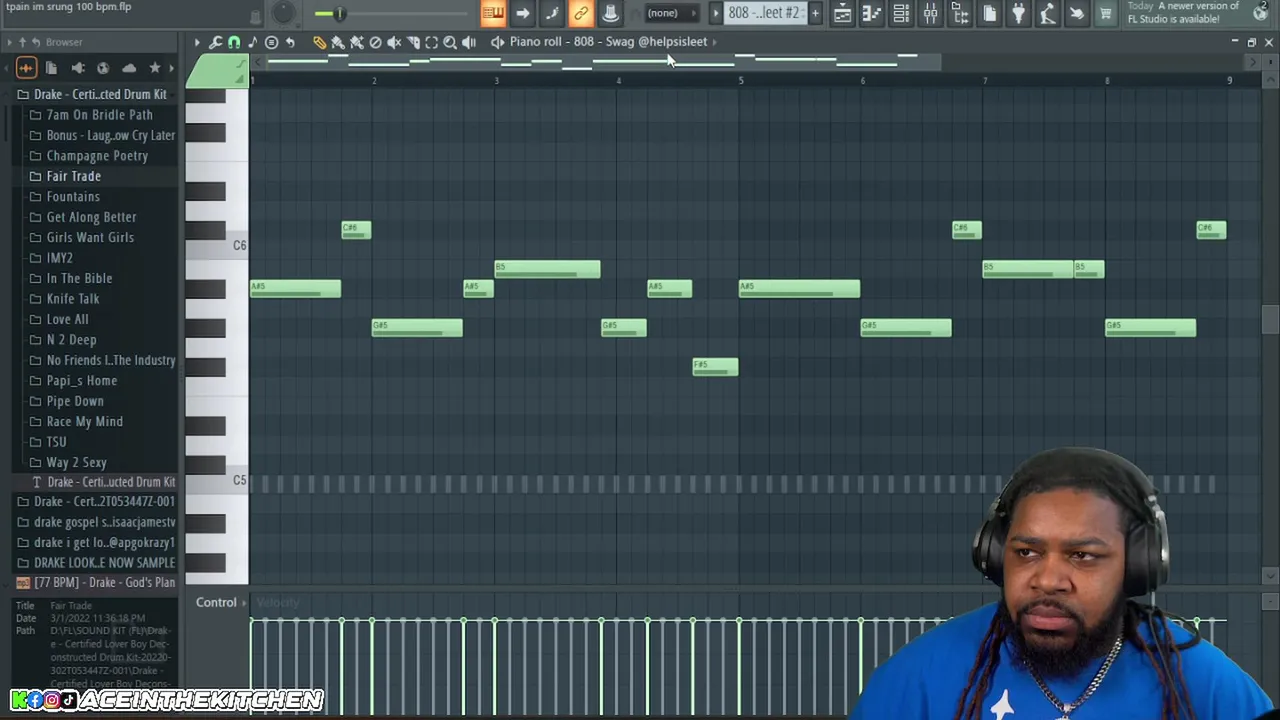Image resolution: width=1280 pixels, height=720 pixels.
Task: Open the piano roll stamp (note) menu
Action: (253, 42)
